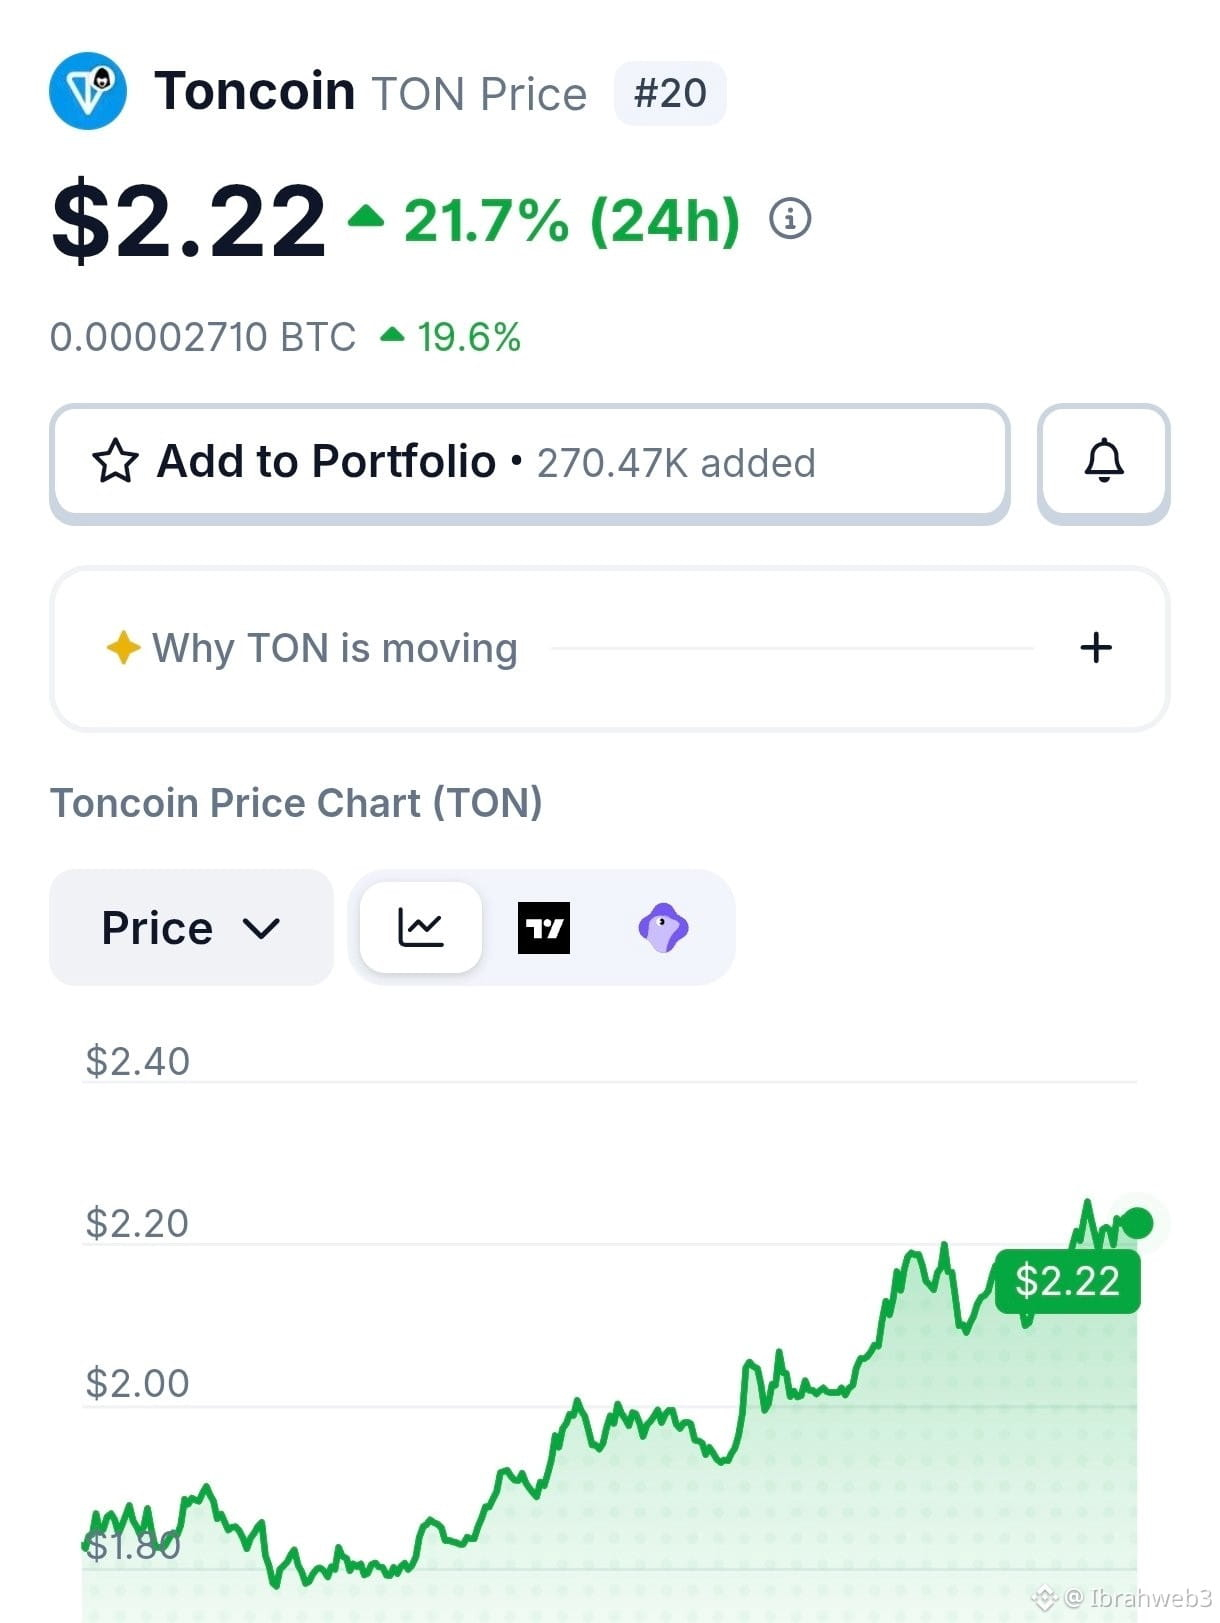The height and width of the screenshot is (1623, 1220).
Task: Click the Toncoin Price Chart (TON) heading
Action: pos(296,803)
